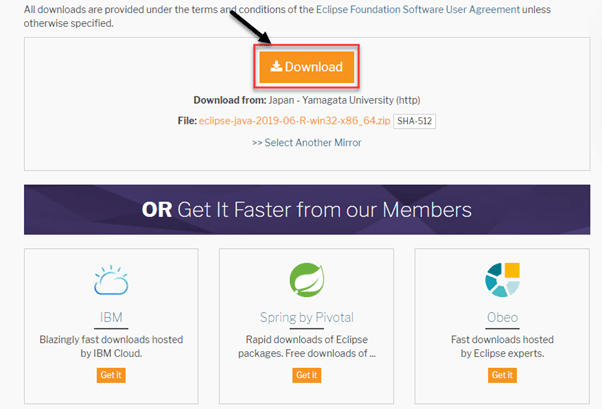The width and height of the screenshot is (602, 409).
Task: Click the 'Get It Faster from our Members' banner
Action: tap(307, 210)
